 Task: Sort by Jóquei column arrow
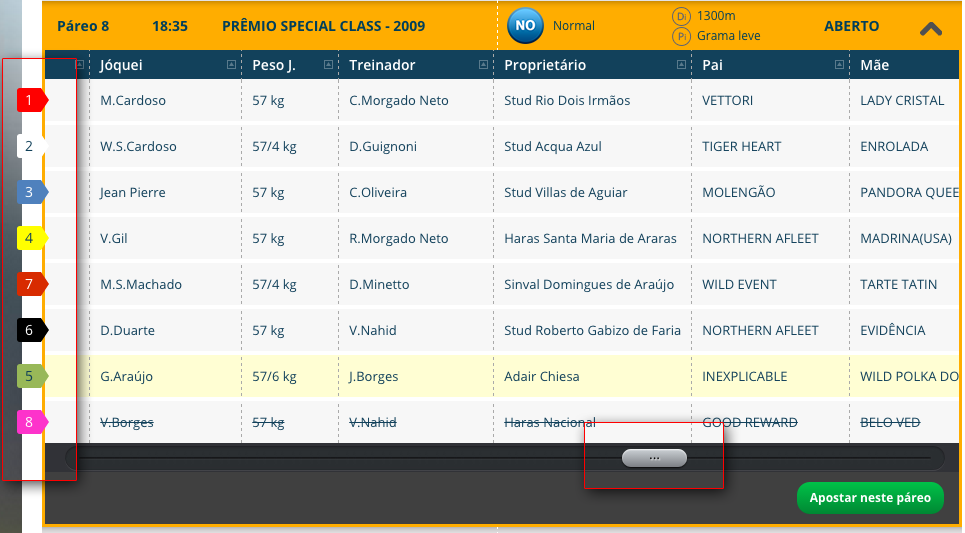click(231, 65)
